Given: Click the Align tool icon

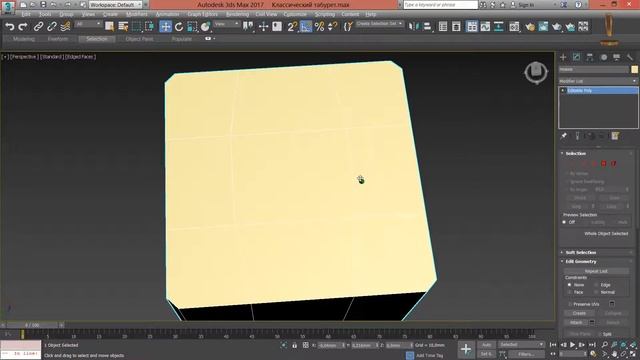Looking at the screenshot, I should [427, 27].
